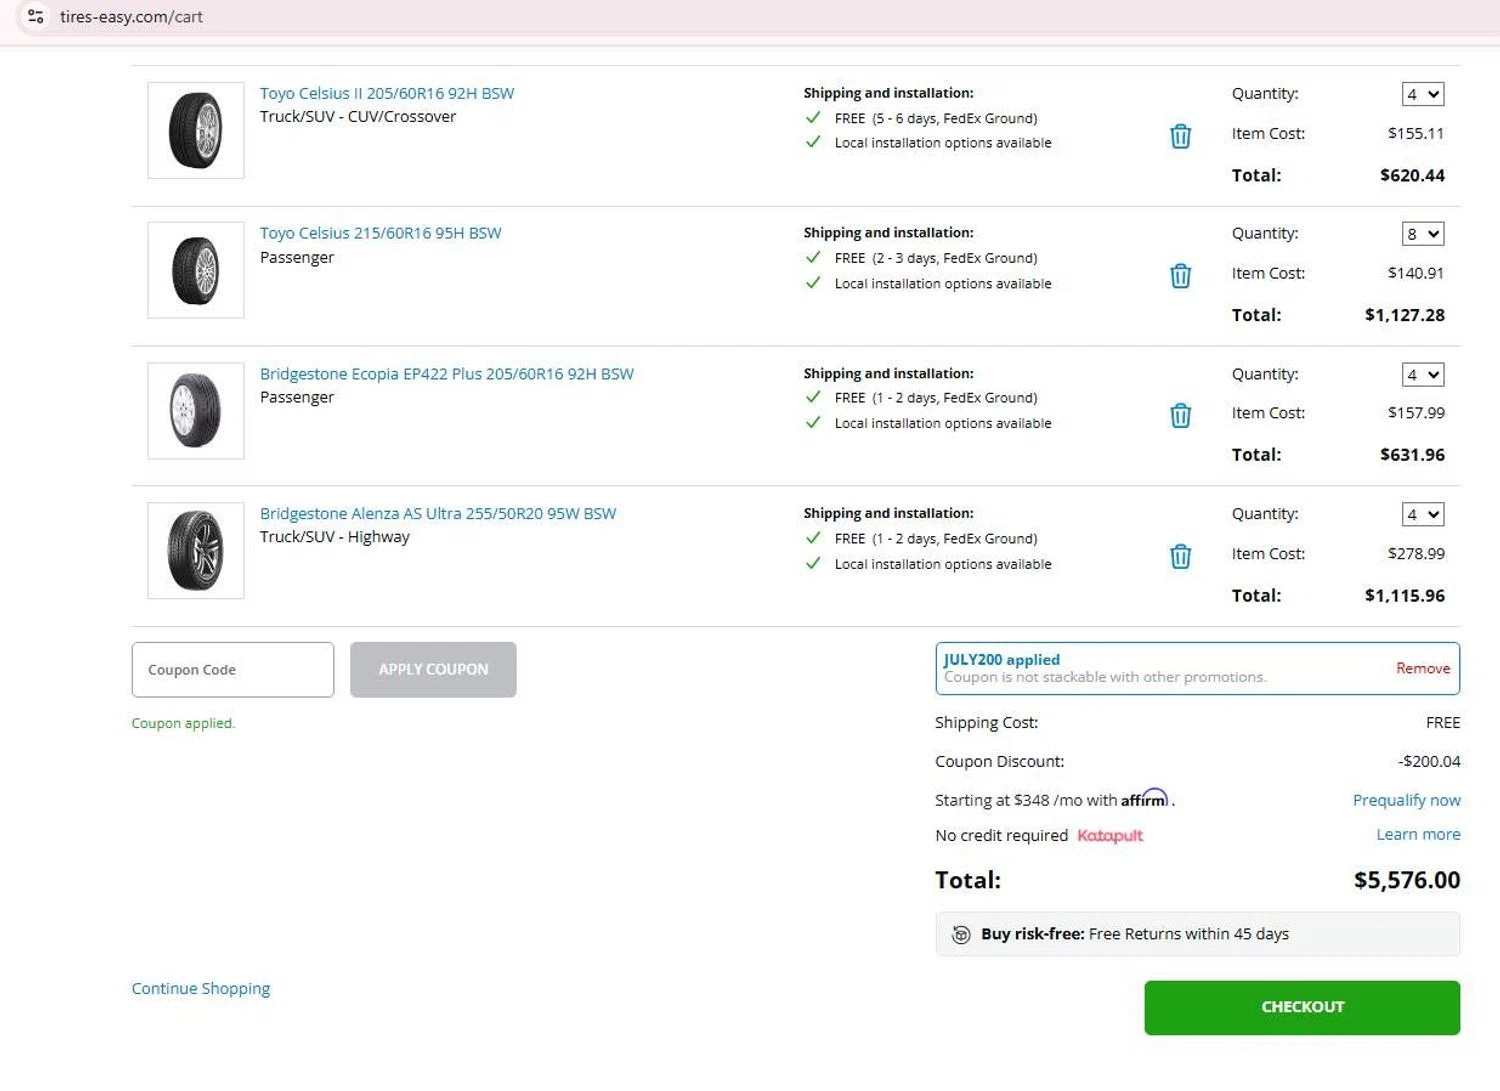Screen dimensions: 1500x1091
Task: Trash the Bridgestone Ecopia EP422 Plus item
Action: [x=1180, y=416]
